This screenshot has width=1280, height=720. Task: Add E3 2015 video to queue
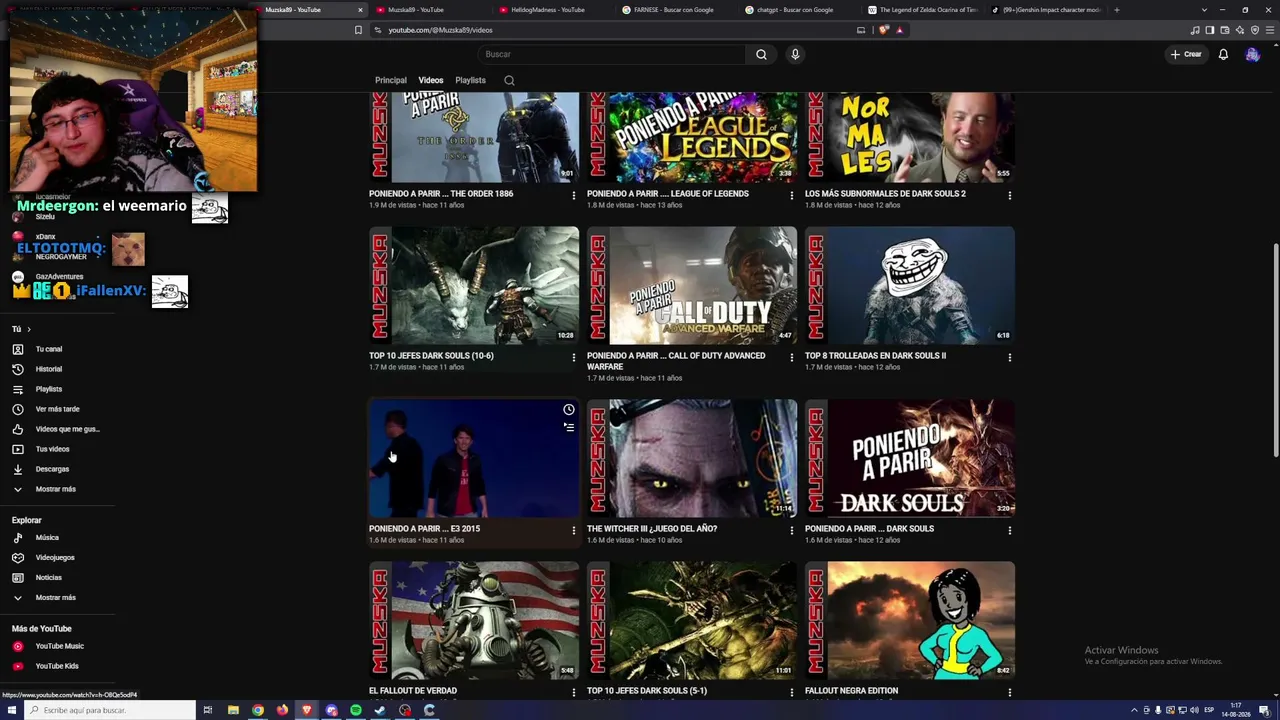568,427
